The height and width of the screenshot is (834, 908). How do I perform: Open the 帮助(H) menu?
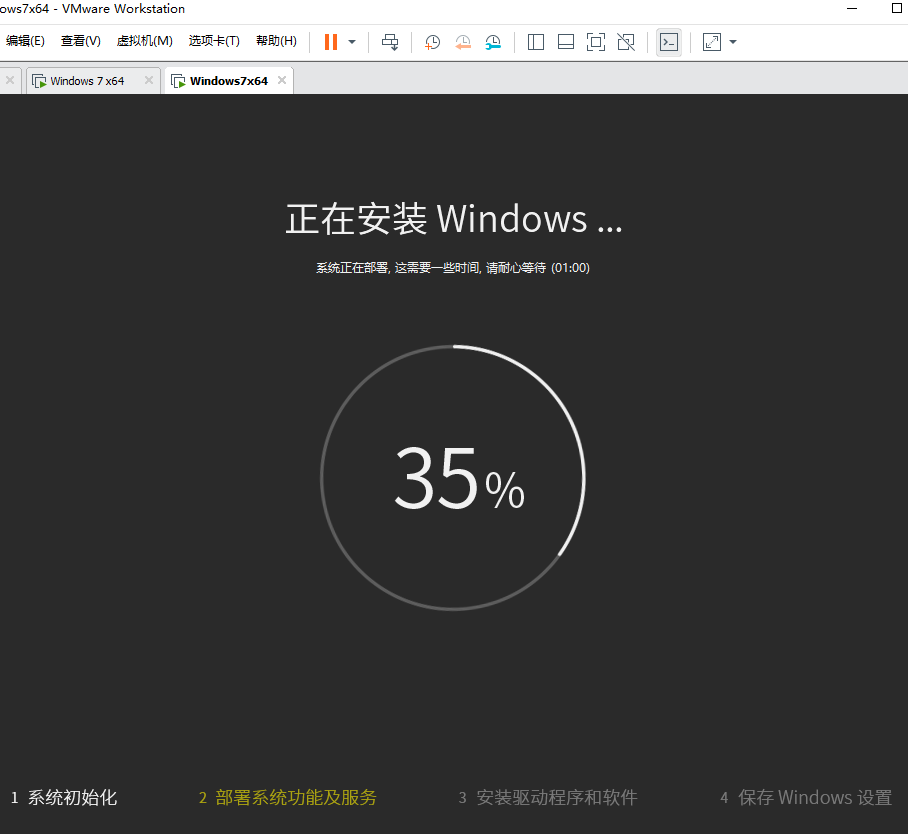[276, 41]
